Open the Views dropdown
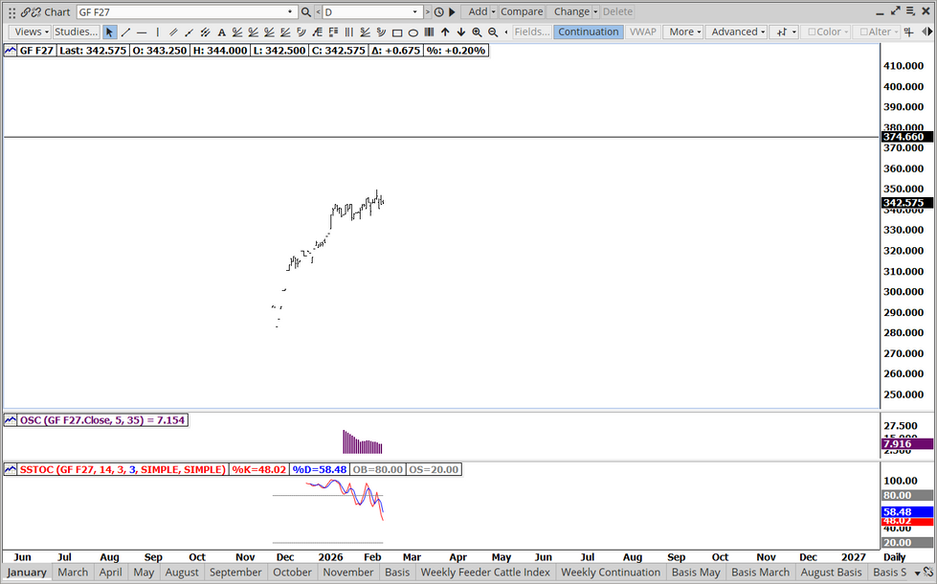The width and height of the screenshot is (937, 584). 30,32
